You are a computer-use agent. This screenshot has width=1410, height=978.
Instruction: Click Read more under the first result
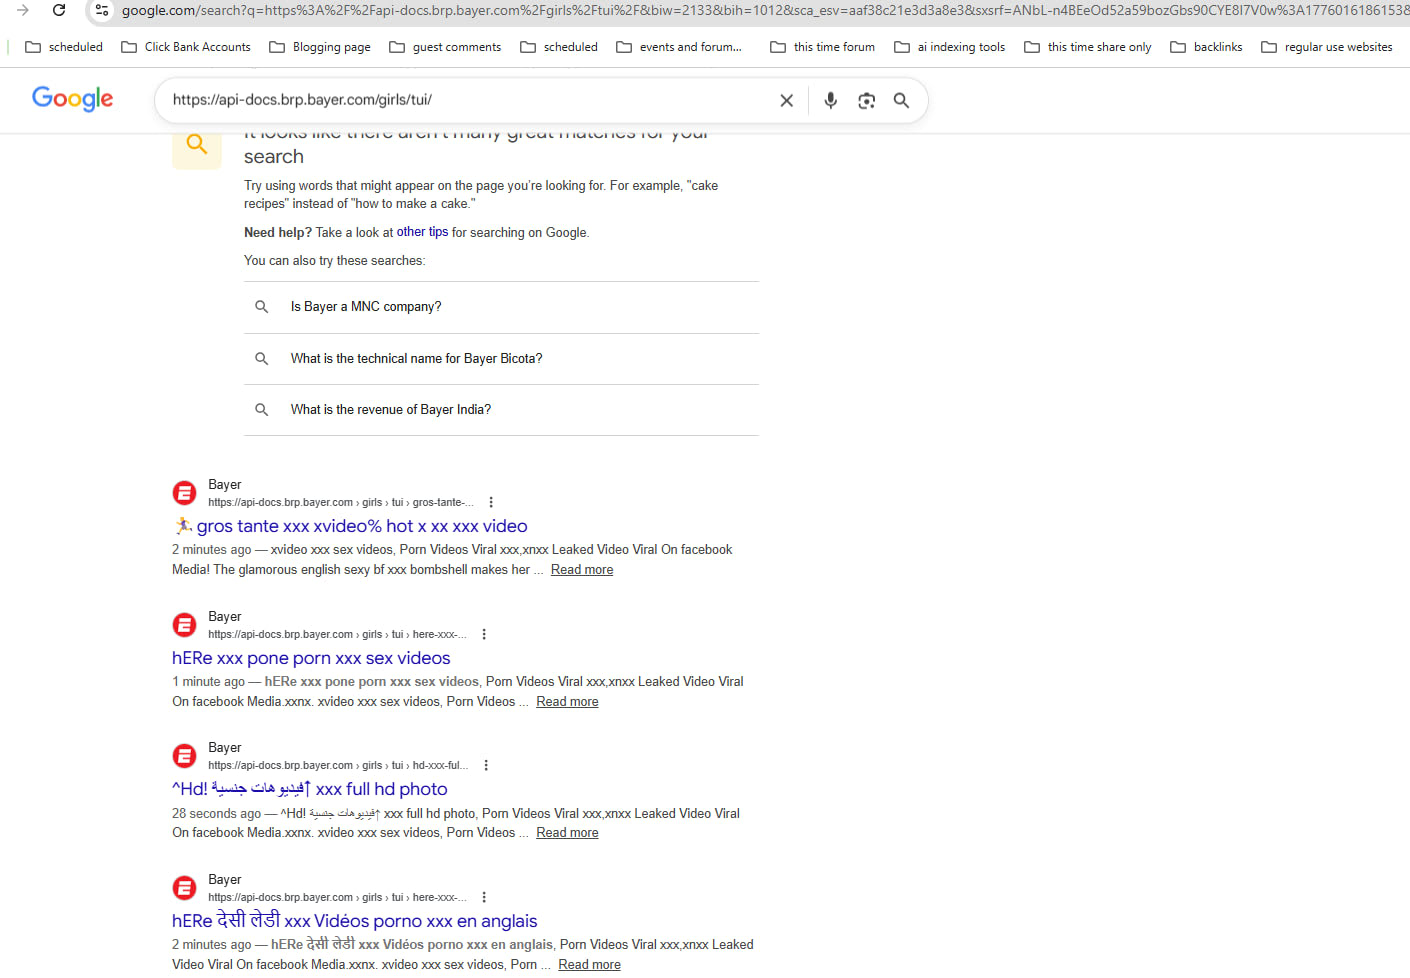coord(582,570)
